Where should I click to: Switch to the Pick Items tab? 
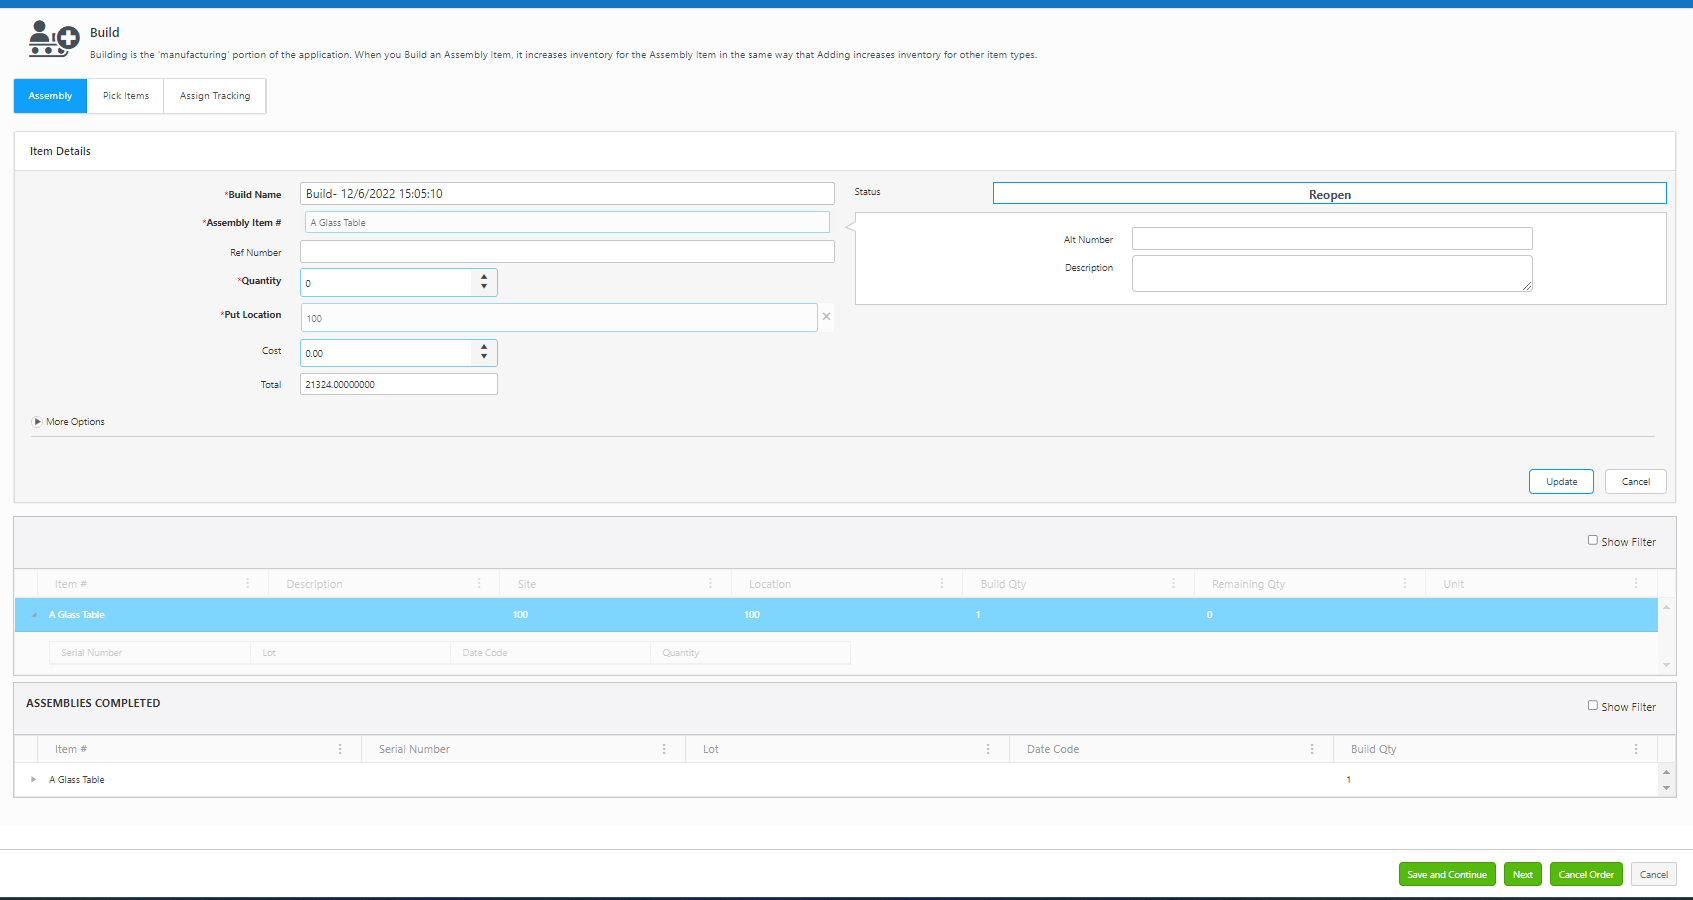[x=126, y=96]
